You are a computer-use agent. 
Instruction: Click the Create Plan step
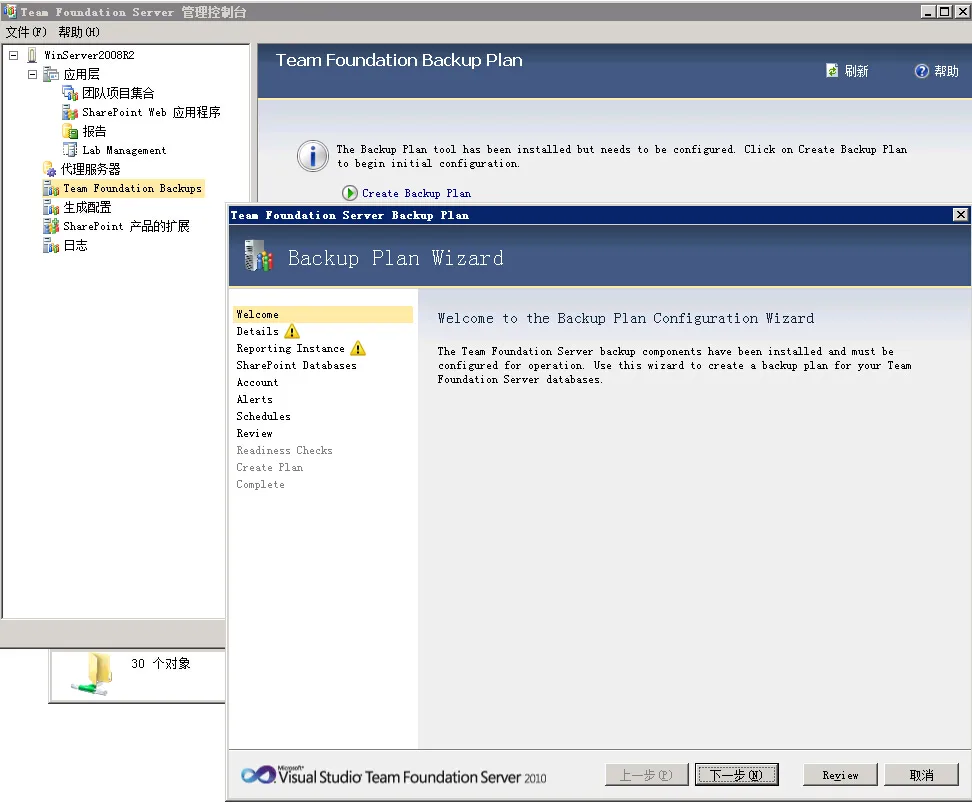pyautogui.click(x=270, y=468)
